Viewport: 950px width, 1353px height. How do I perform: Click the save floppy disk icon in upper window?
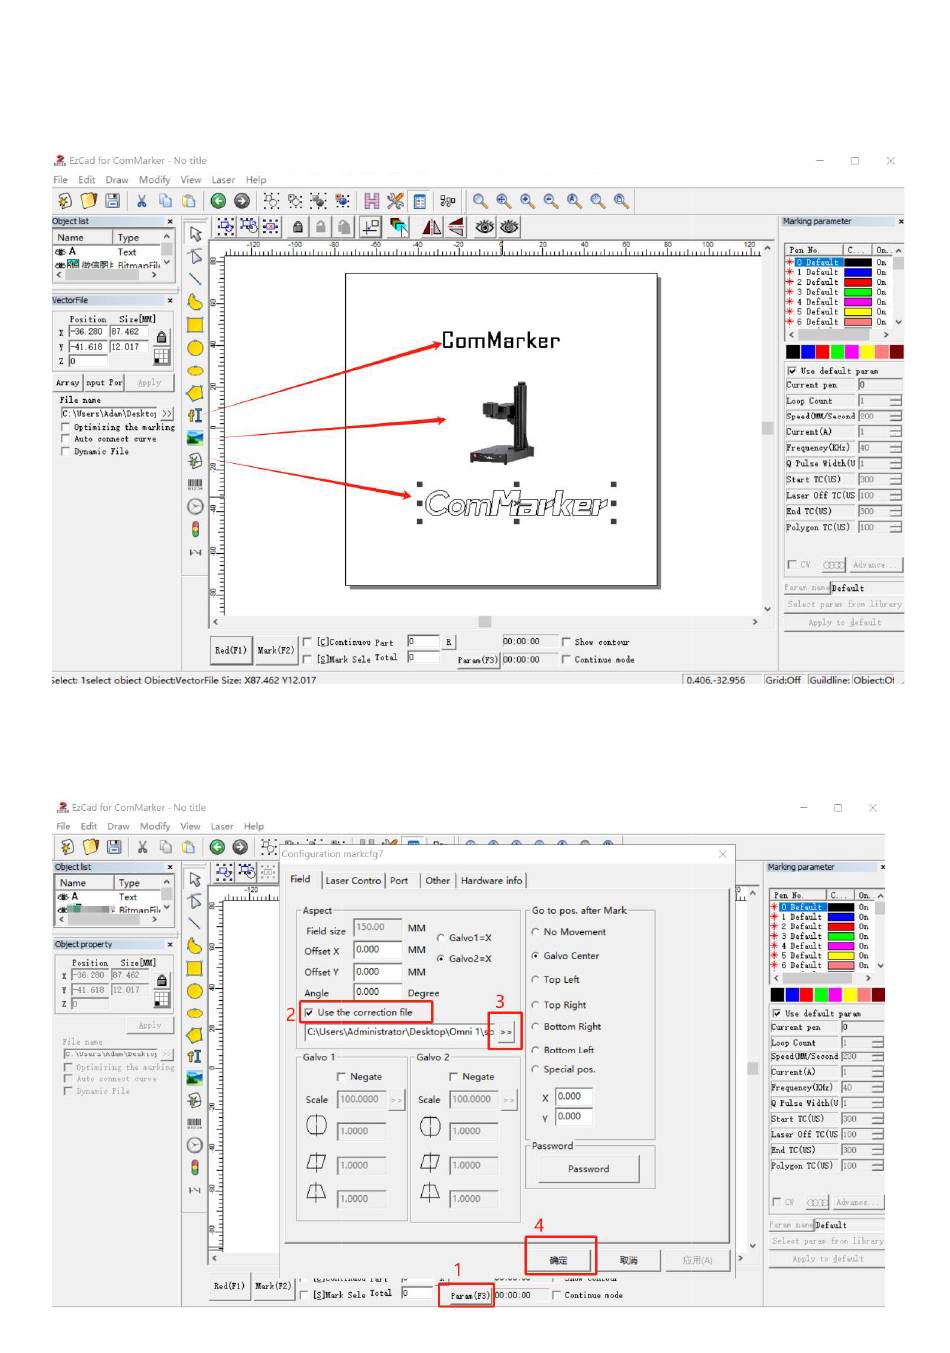click(113, 201)
